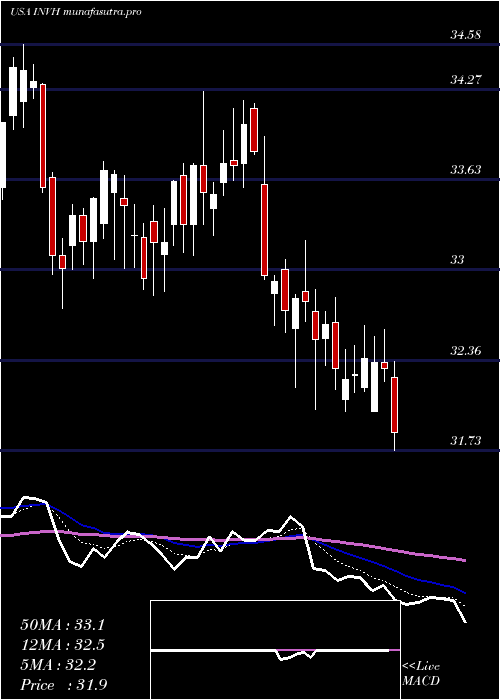Click the last red candlestick near 31.73
Viewport: 500px width, 700px height.
coord(395,405)
